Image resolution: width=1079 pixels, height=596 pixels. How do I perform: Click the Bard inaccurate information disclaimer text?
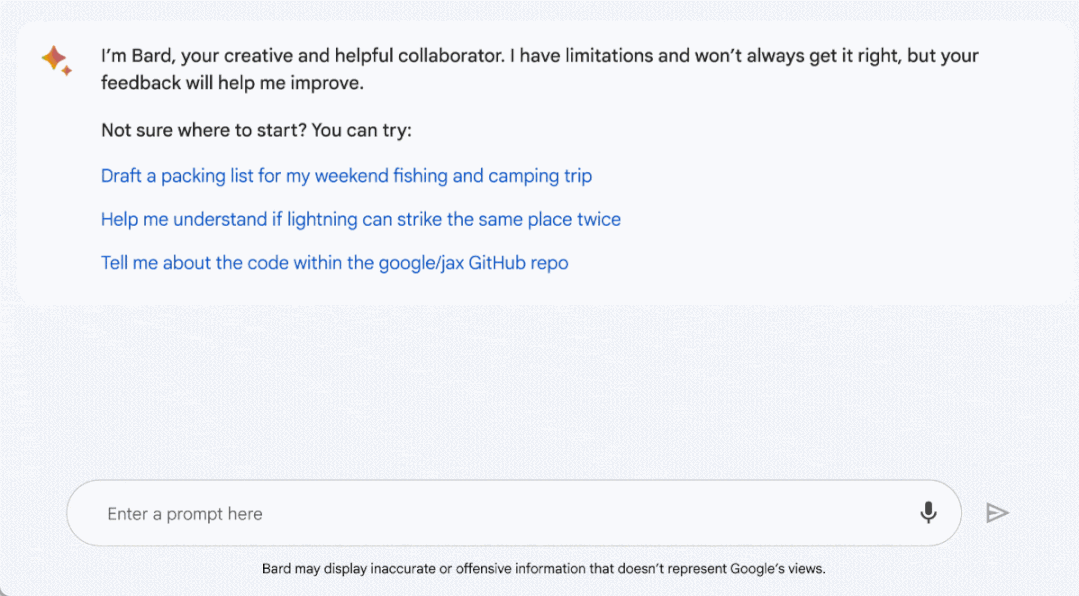click(543, 569)
